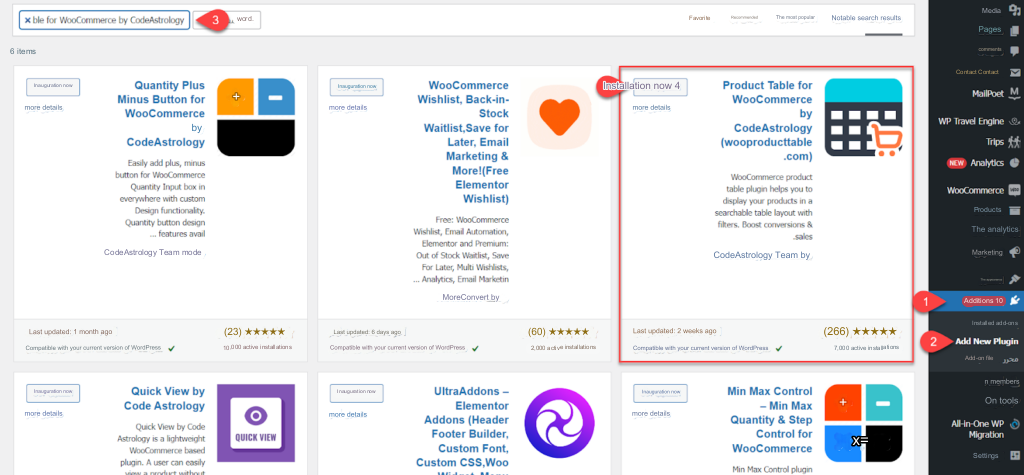Click the Analytics pie chart icon
Image resolution: width=1024 pixels, height=475 pixels.
click(1014, 163)
